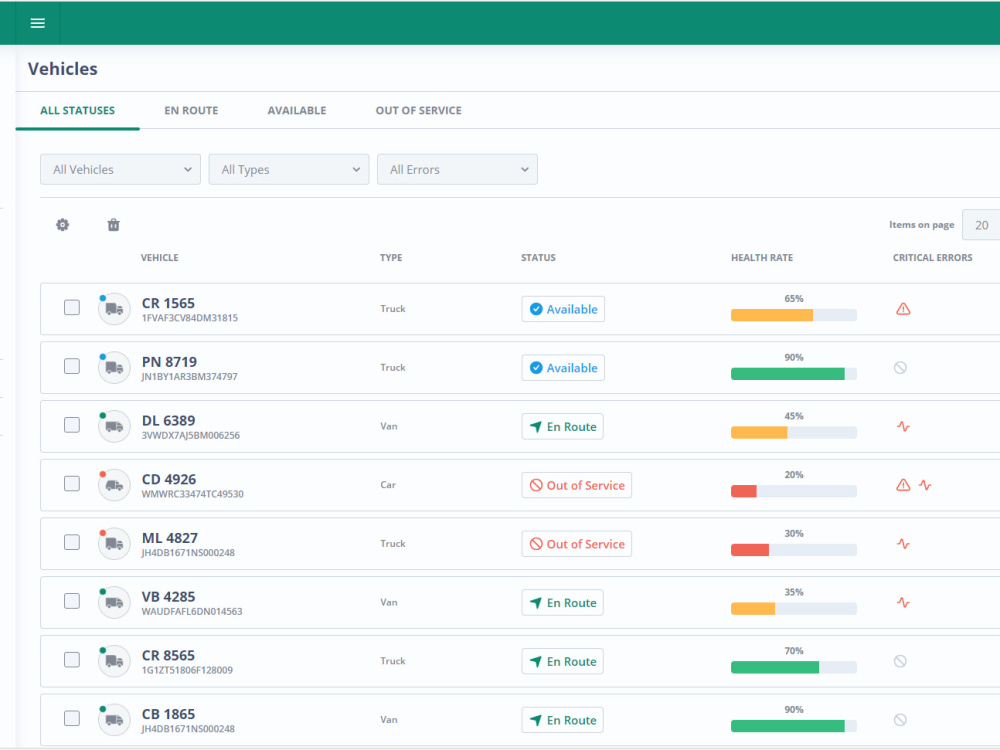This screenshot has width=1000, height=750.
Task: Click Out of Service status for ML 4827
Action: tap(577, 544)
